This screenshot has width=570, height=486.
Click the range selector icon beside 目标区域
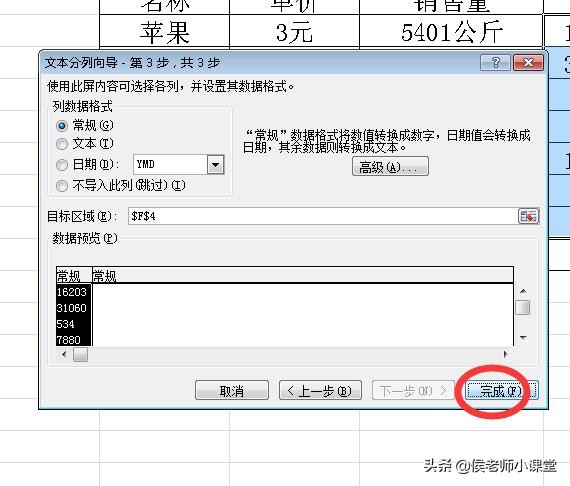(x=528, y=216)
